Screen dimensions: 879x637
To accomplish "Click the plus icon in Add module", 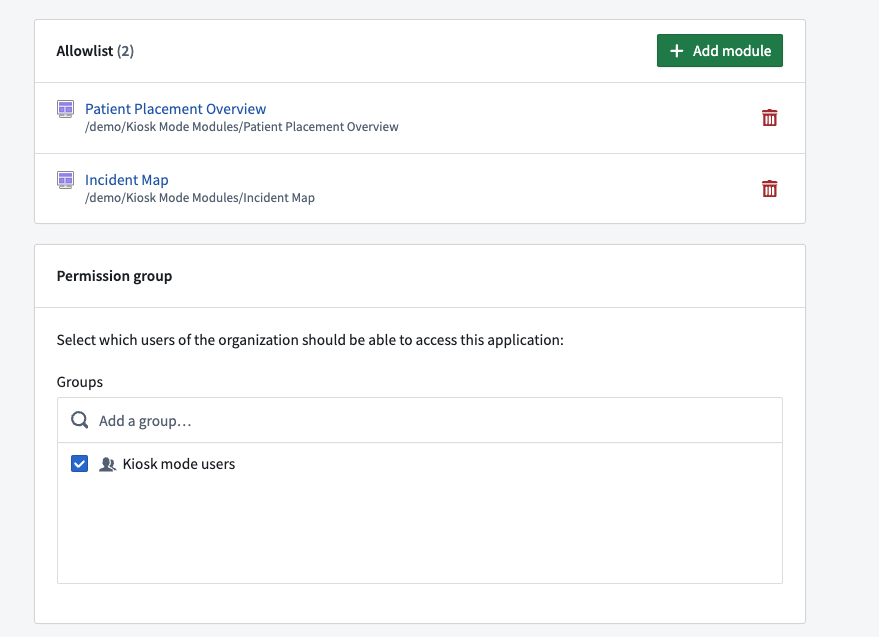I will click(x=677, y=50).
